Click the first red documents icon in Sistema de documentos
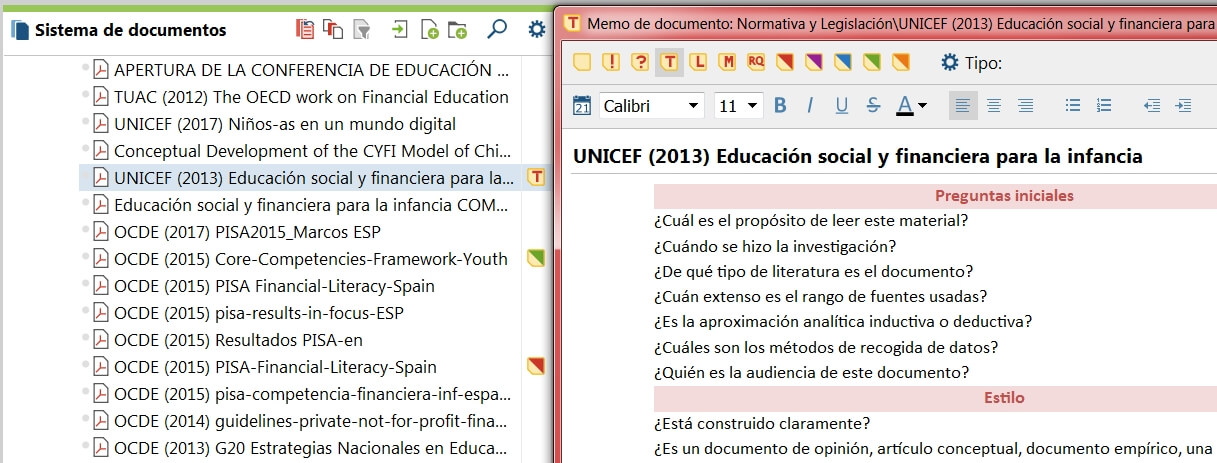 click(x=305, y=30)
